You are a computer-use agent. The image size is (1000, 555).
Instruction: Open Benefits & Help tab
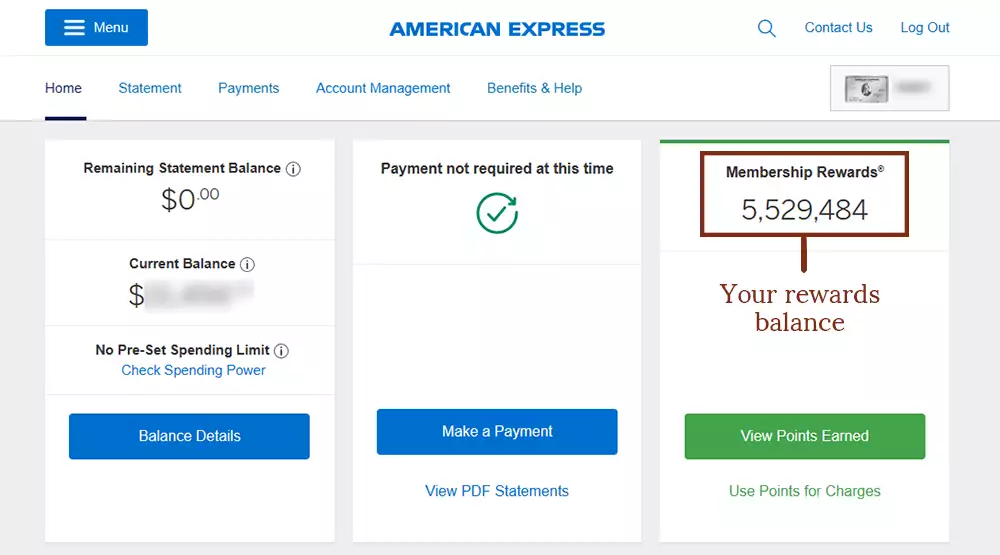click(x=534, y=88)
